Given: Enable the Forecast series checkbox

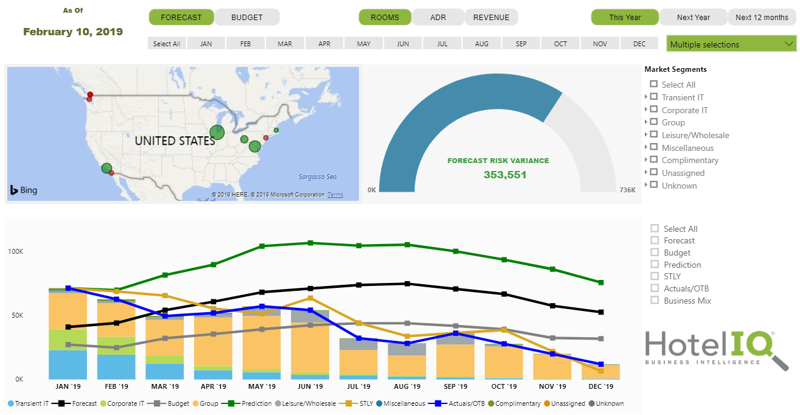Looking at the screenshot, I should pyautogui.click(x=655, y=240).
